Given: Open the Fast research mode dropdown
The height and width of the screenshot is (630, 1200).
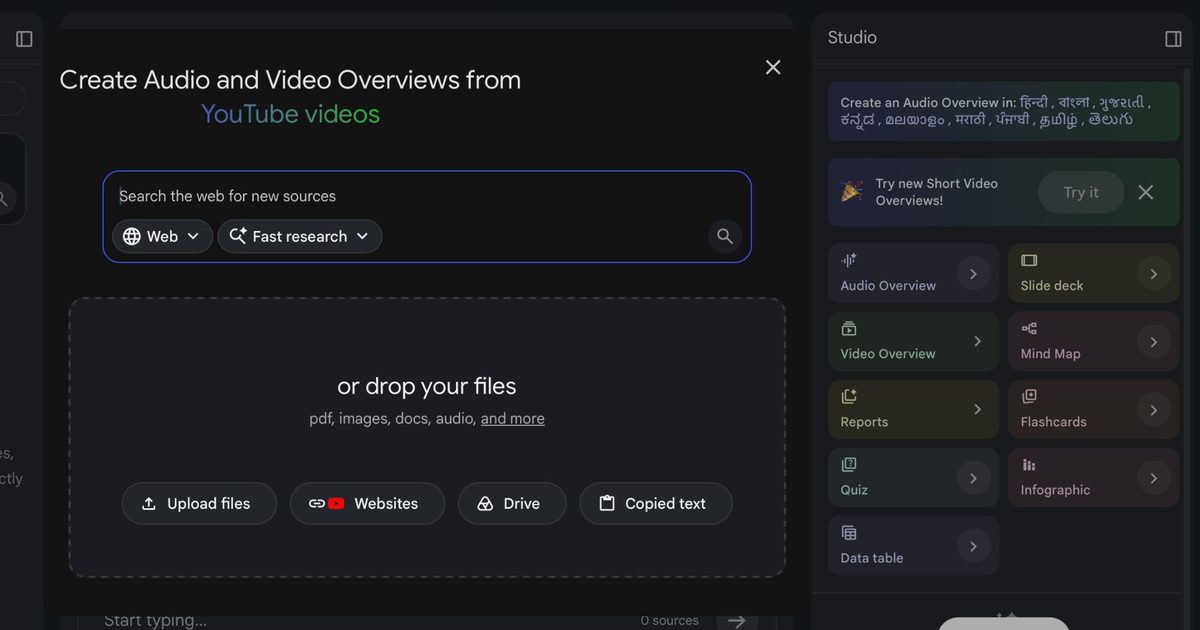Looking at the screenshot, I should point(300,236).
